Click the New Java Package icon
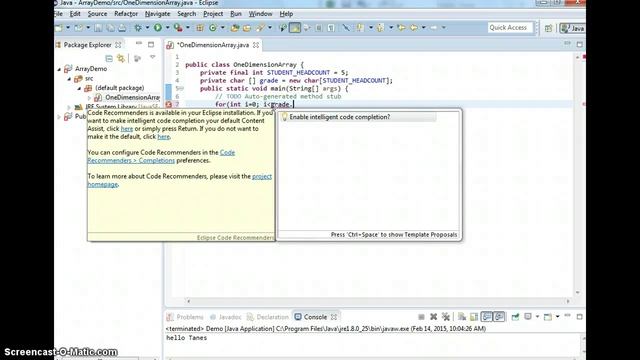Viewport: 640px width, 360px height. 200,28
